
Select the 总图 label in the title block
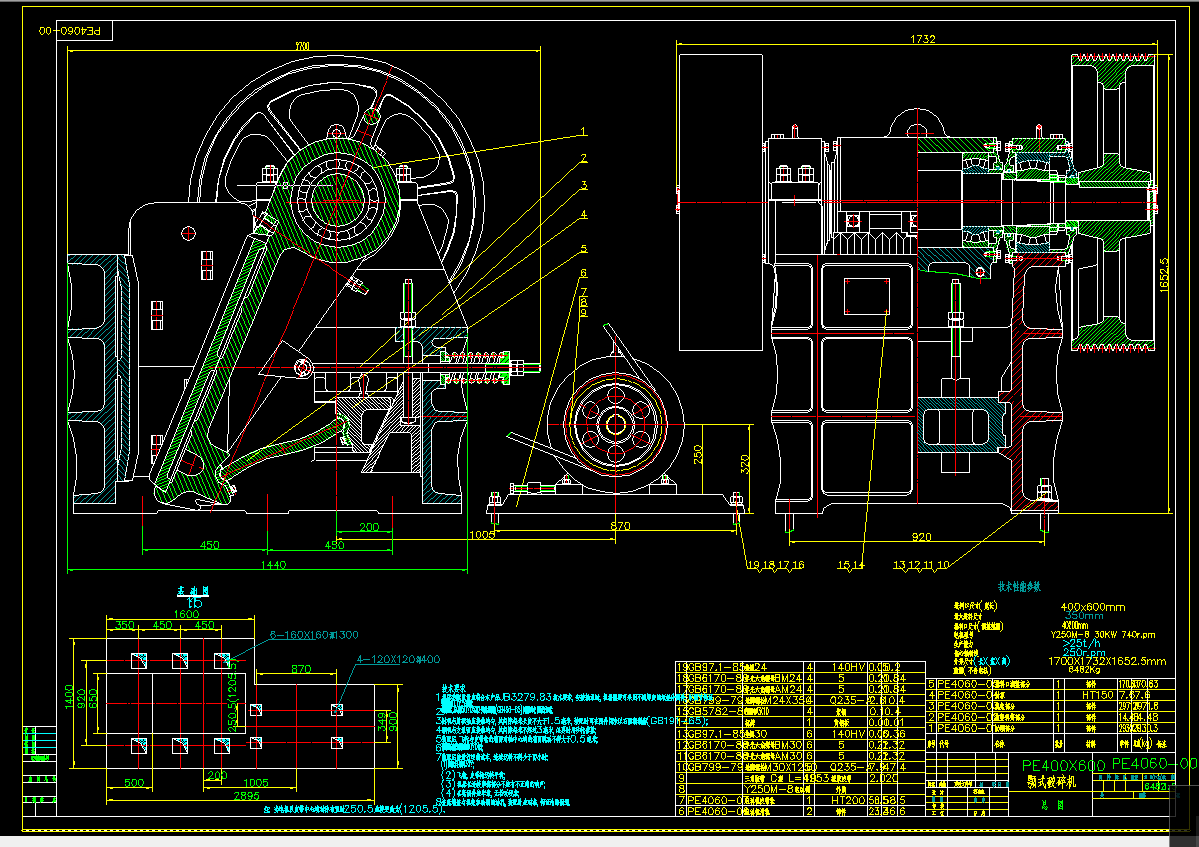point(1053,805)
